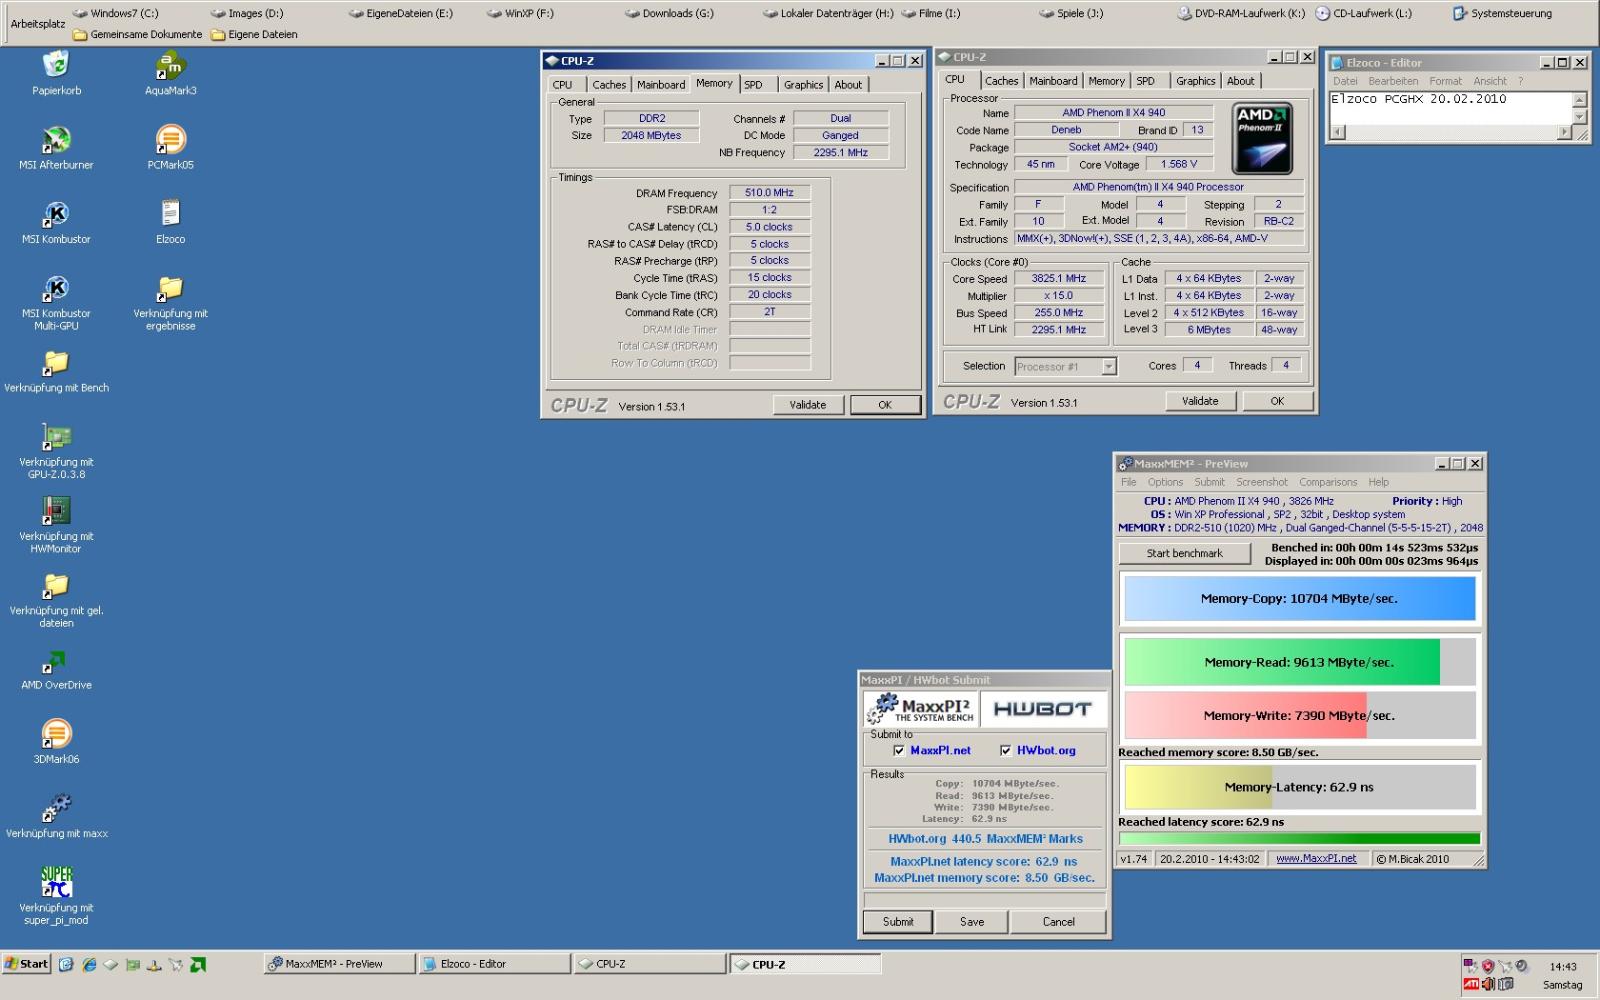Viewport: 1600px width, 1000px height.
Task: Open Bearbeiten menu in the Editor
Action: tap(1393, 81)
